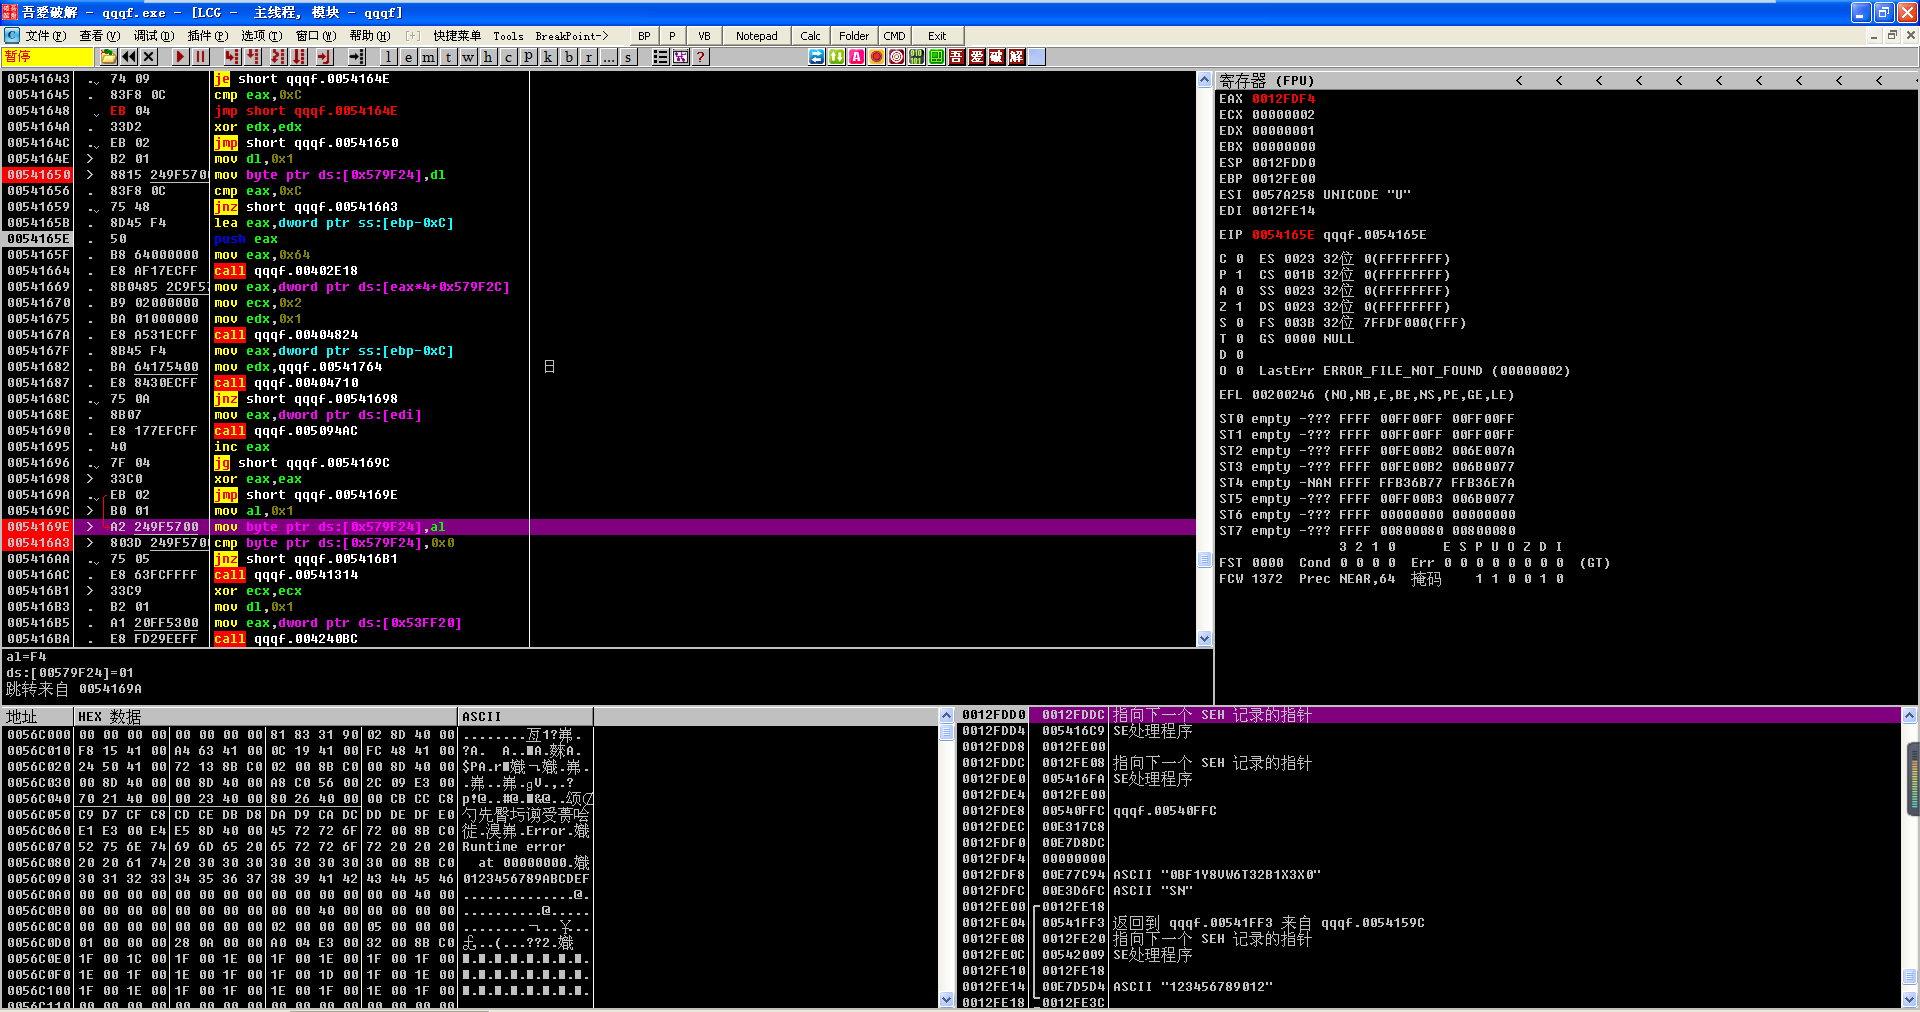The image size is (1920, 1012).
Task: Open Source window (s icon)
Action: 628,57
